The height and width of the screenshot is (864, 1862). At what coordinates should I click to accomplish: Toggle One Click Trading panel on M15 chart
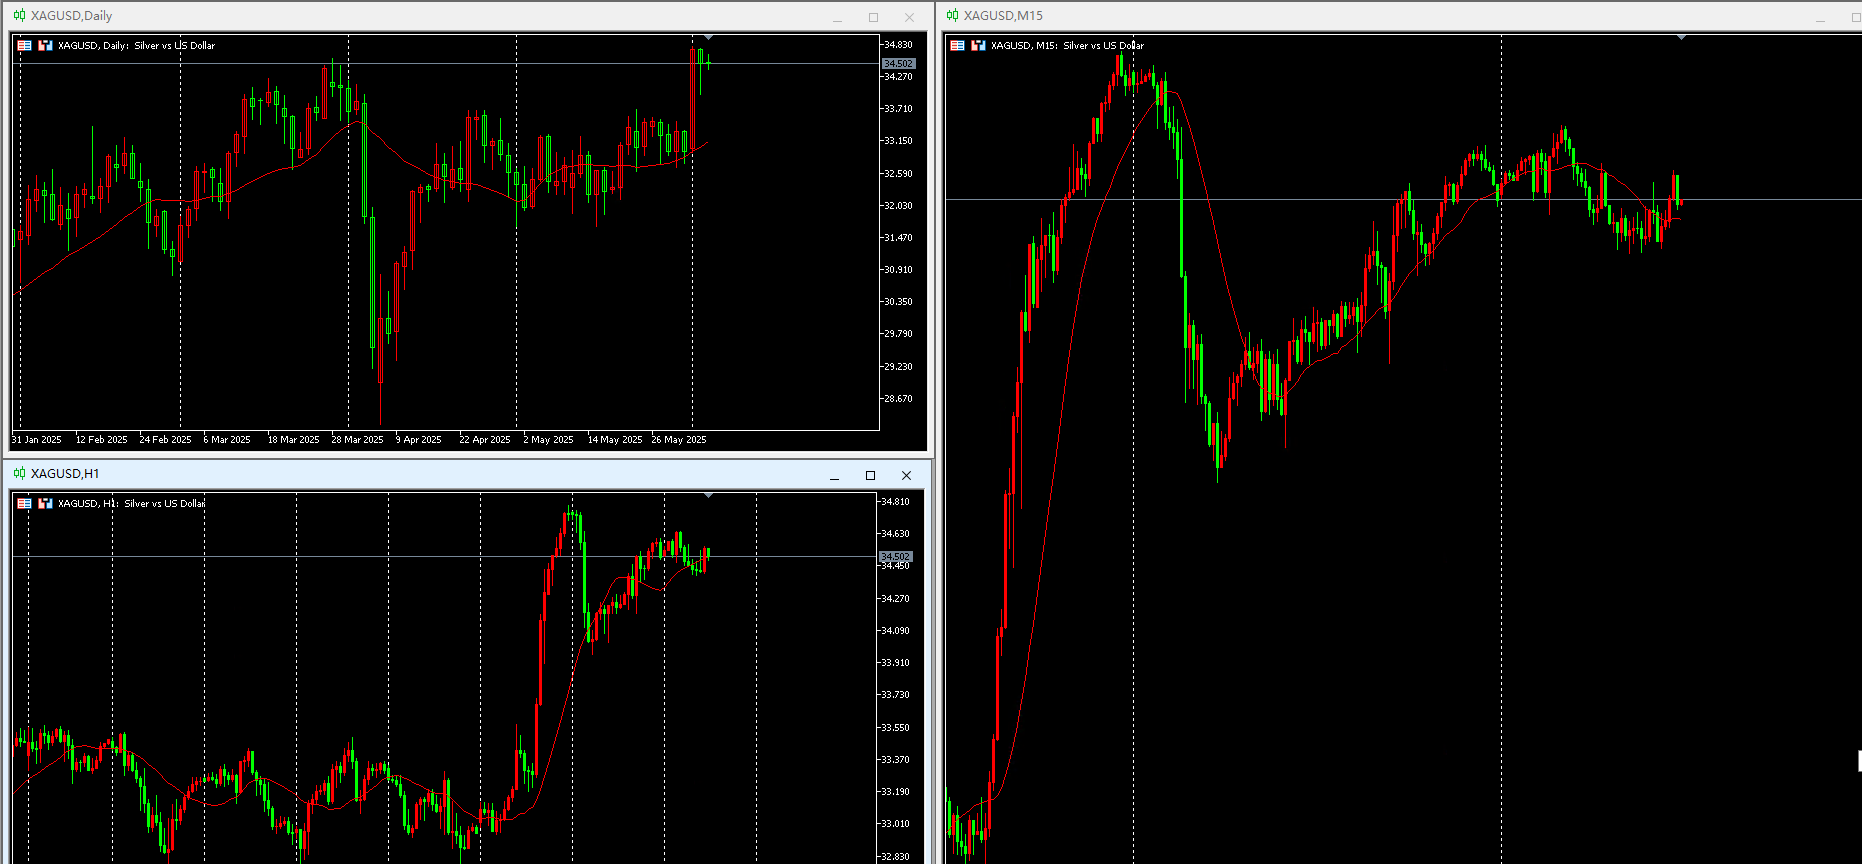click(957, 45)
